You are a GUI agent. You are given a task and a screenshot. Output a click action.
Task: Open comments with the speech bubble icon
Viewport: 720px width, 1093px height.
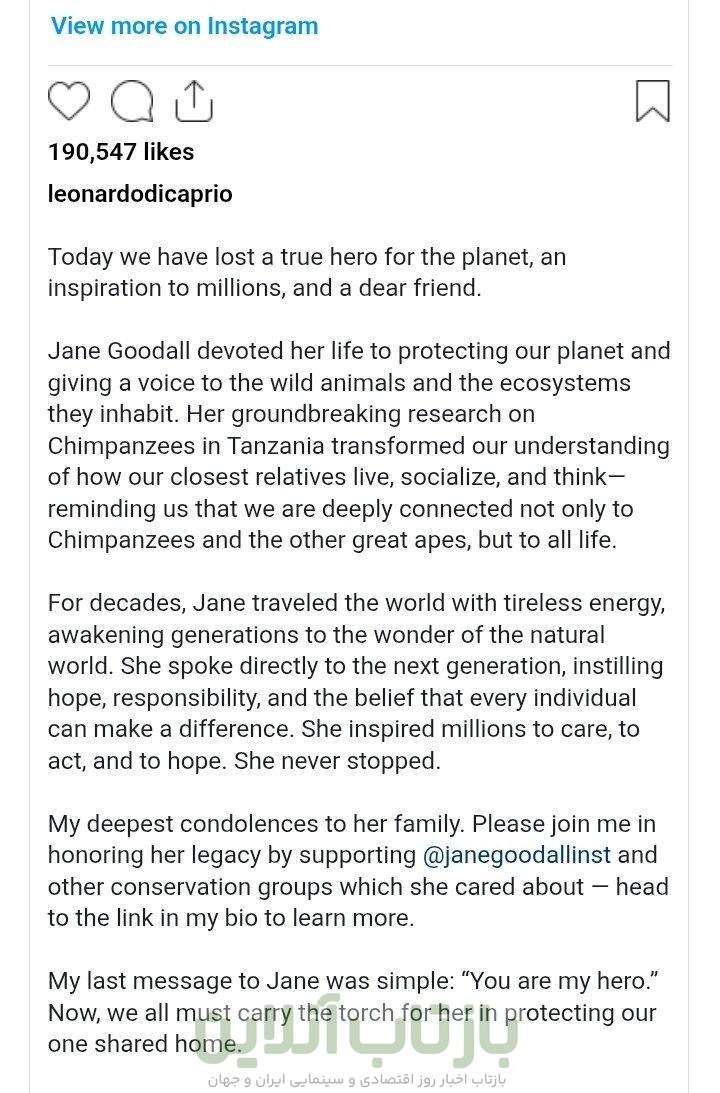click(132, 101)
